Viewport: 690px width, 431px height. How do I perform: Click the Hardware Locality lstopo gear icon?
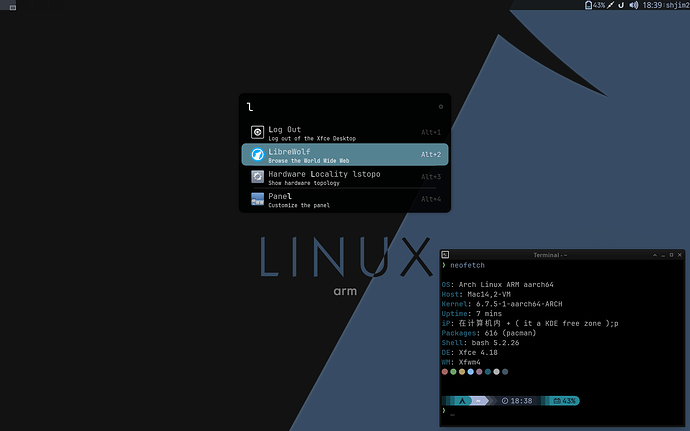[257, 177]
